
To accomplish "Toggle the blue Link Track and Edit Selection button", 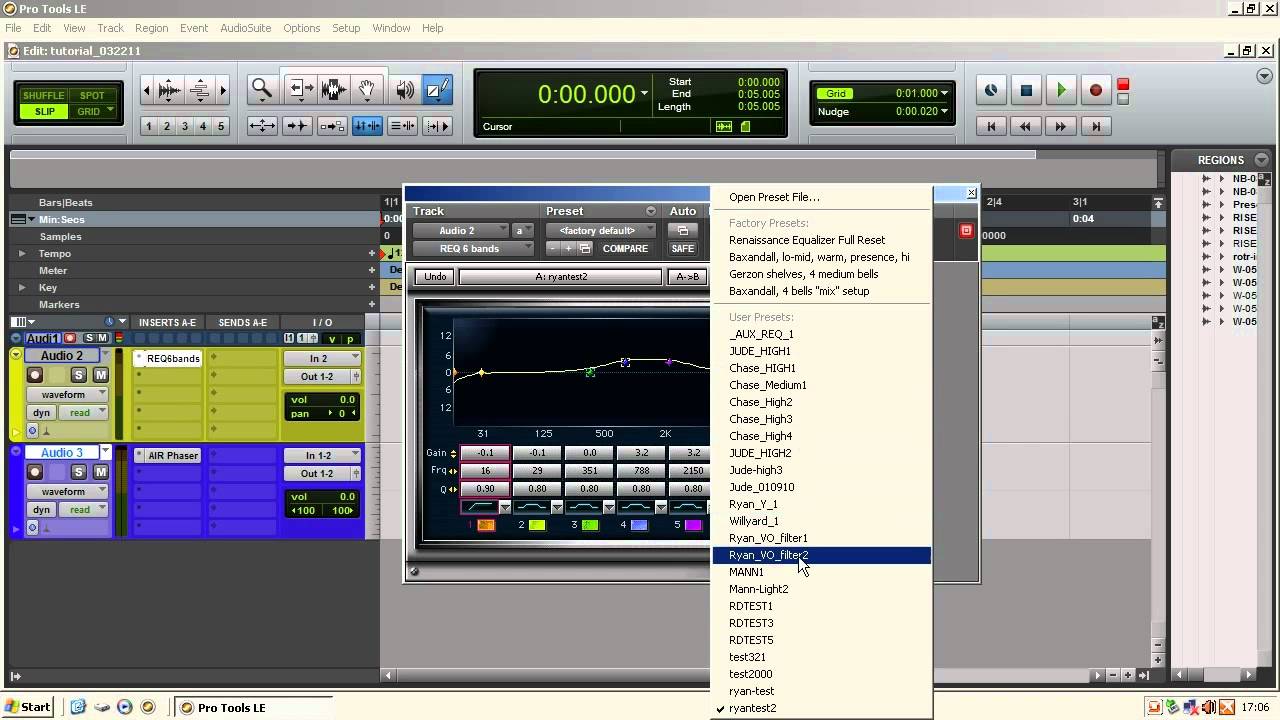I will [367, 126].
